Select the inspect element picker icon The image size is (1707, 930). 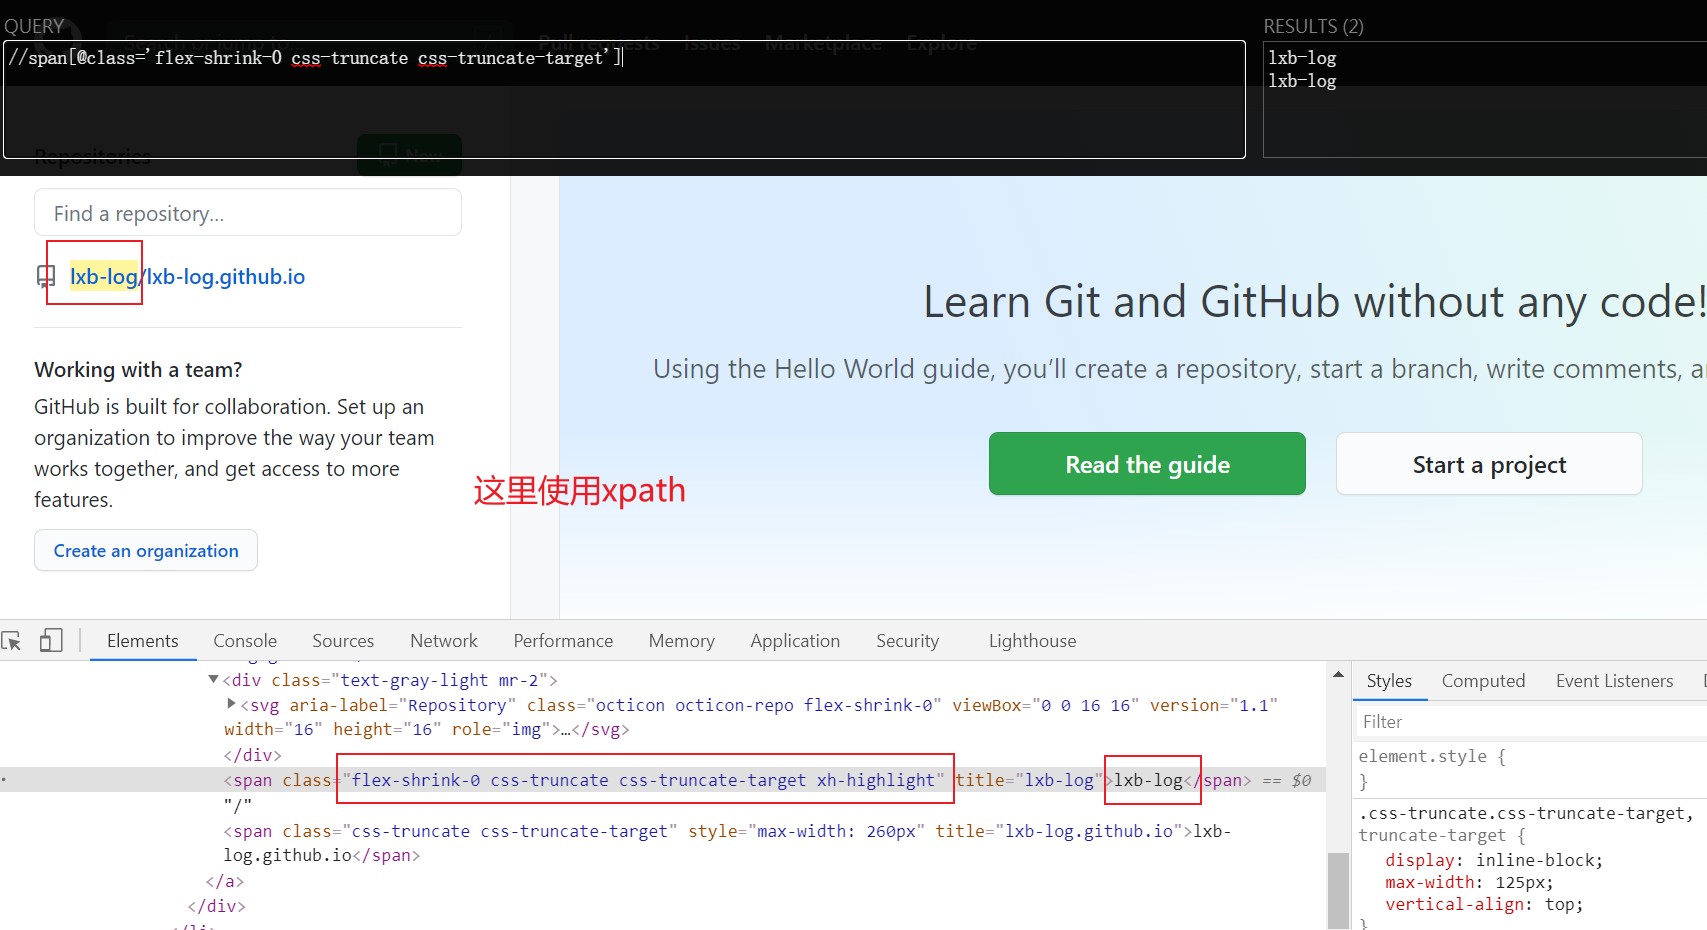click(x=12, y=641)
